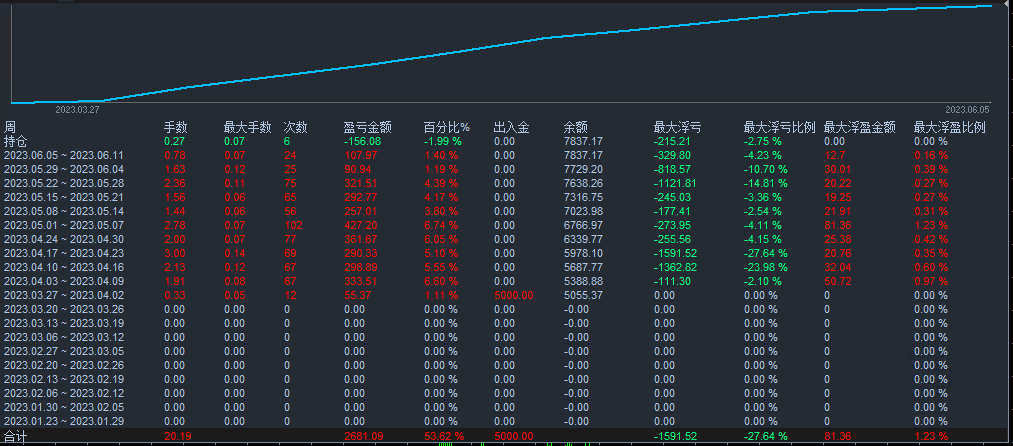The height and width of the screenshot is (446, 1013).
Task: Click total profit 2681.09
Action: point(363,436)
